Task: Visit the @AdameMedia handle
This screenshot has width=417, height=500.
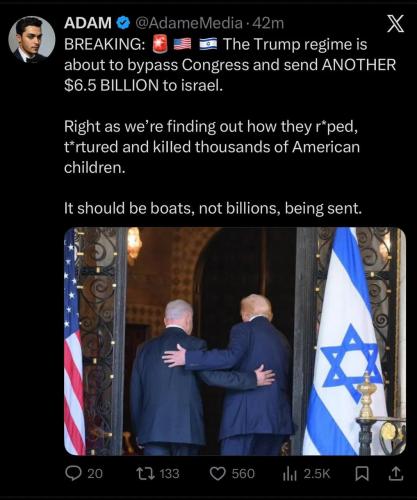Action: click(189, 23)
